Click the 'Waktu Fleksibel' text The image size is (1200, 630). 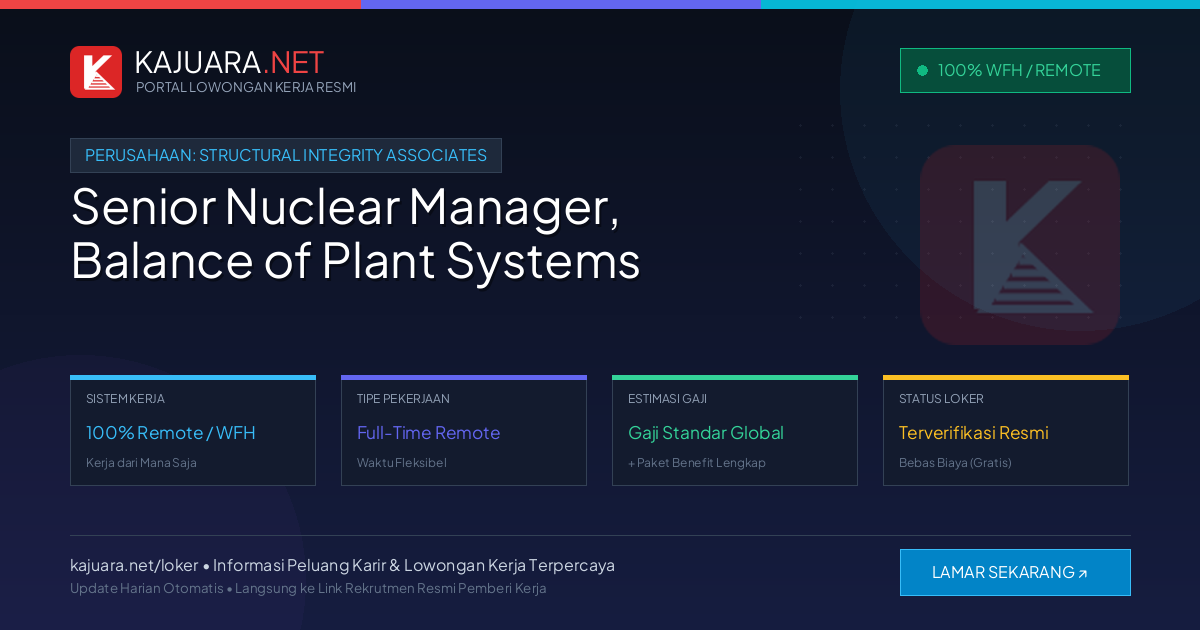click(402, 463)
